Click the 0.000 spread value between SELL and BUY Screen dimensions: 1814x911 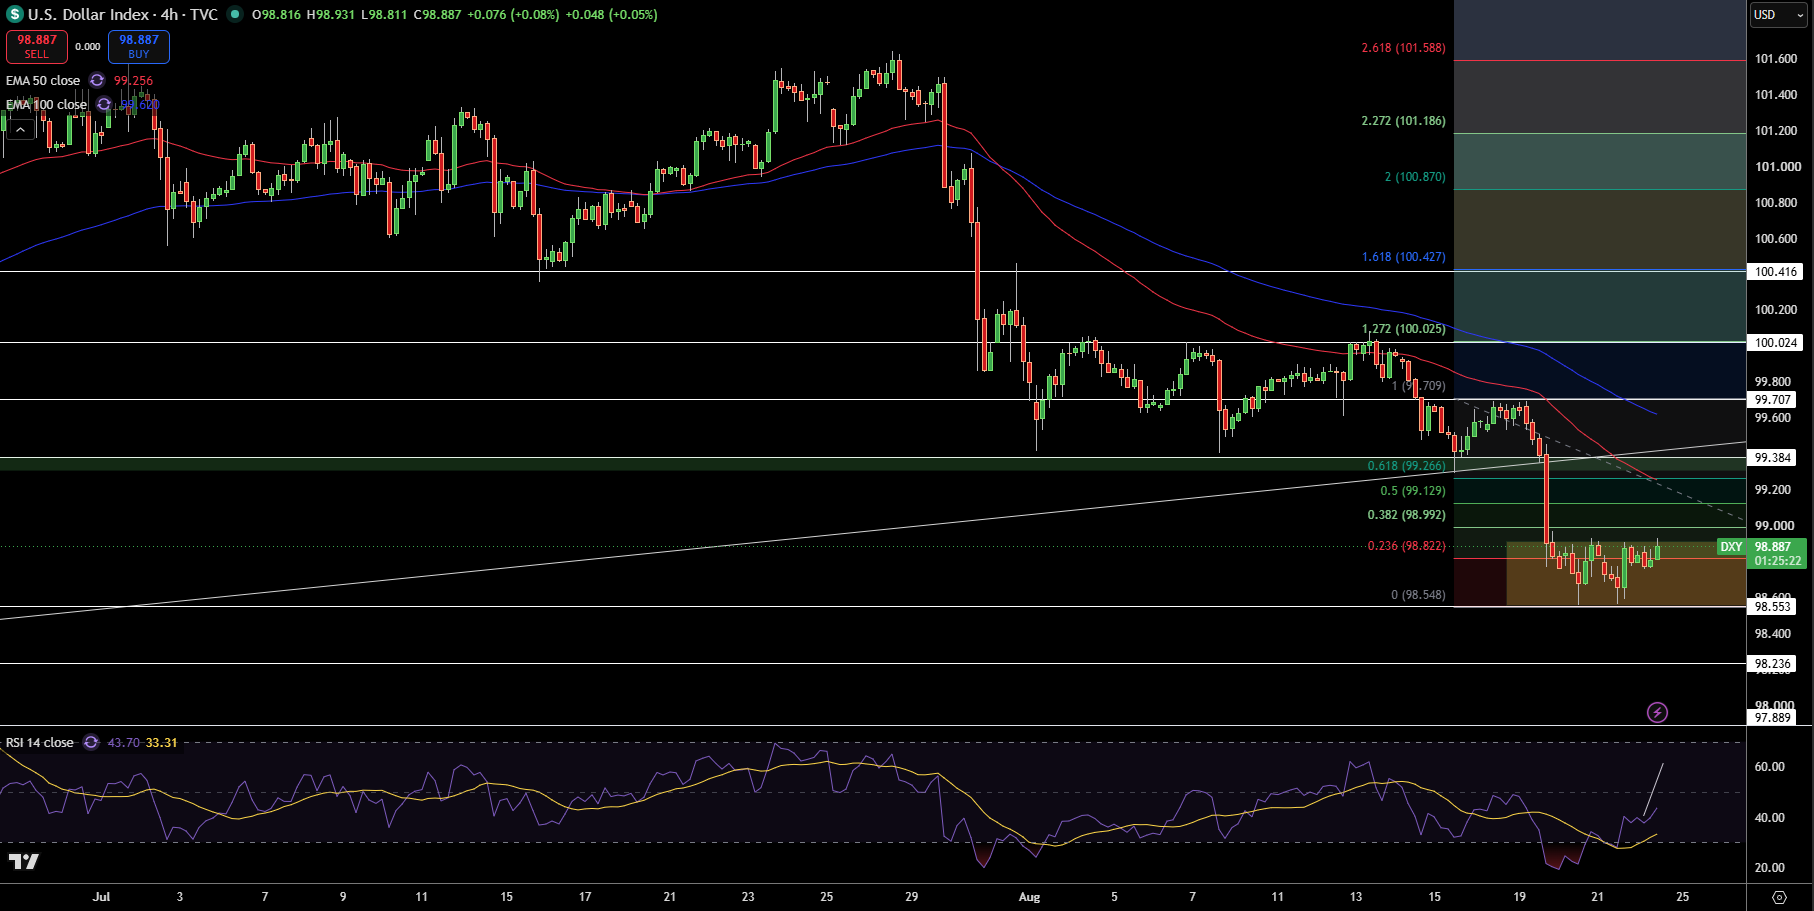click(x=88, y=46)
